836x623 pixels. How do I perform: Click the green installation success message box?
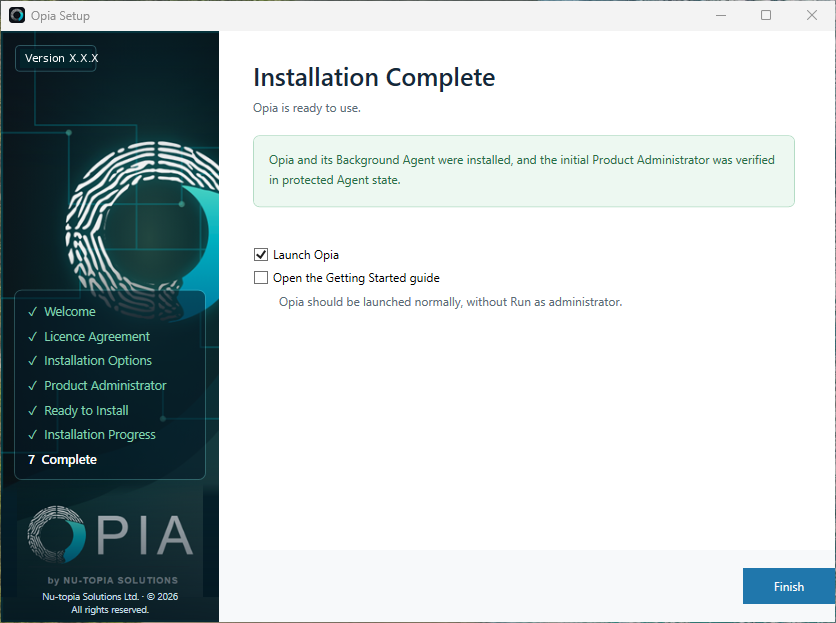[x=524, y=171]
